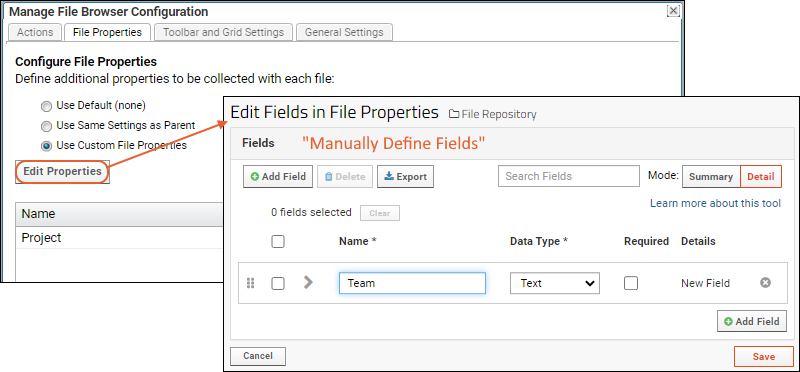Open the Toolbar and Grid Settings tab
This screenshot has height=372, width=800.
click(x=223, y=32)
